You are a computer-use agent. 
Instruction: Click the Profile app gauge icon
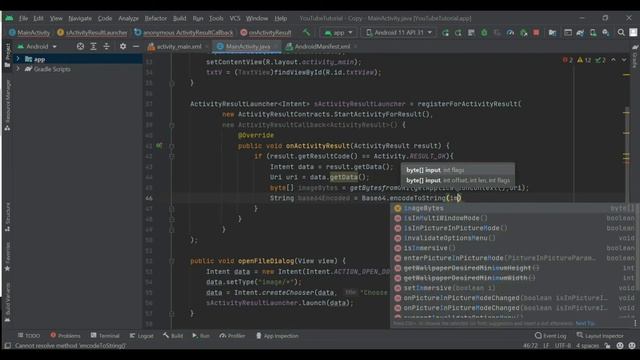click(510, 33)
